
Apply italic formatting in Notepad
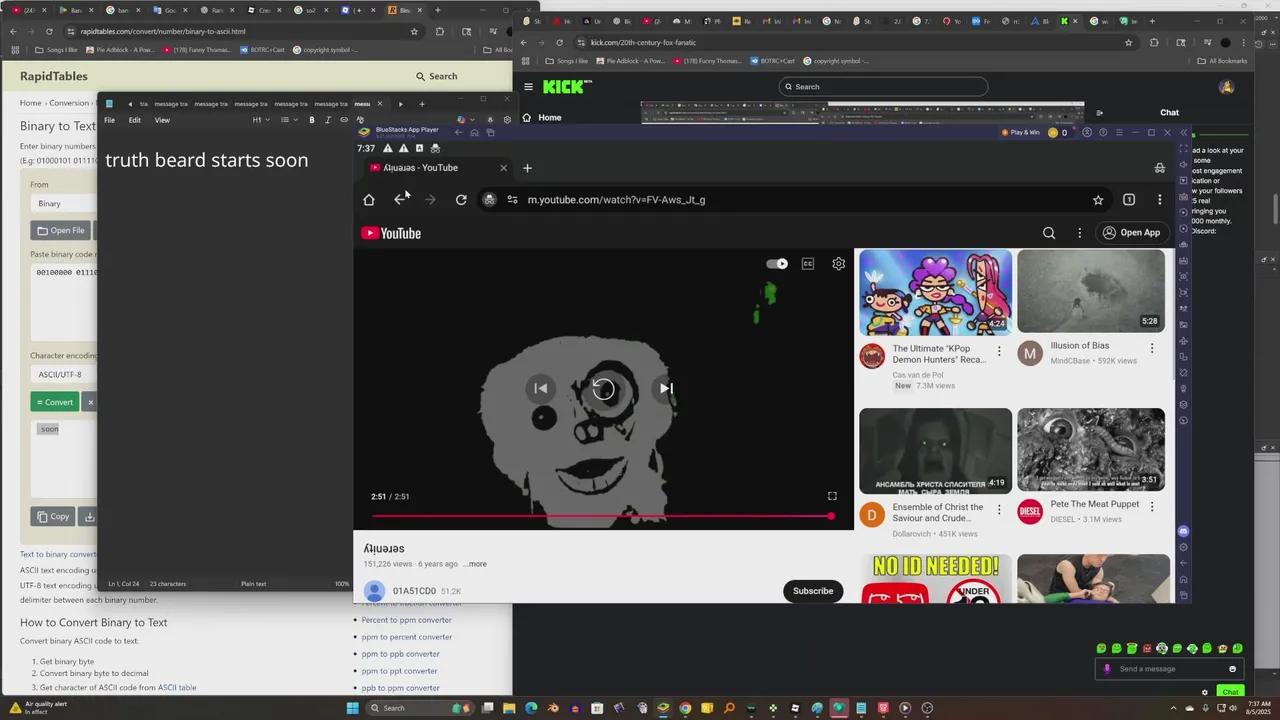[328, 120]
